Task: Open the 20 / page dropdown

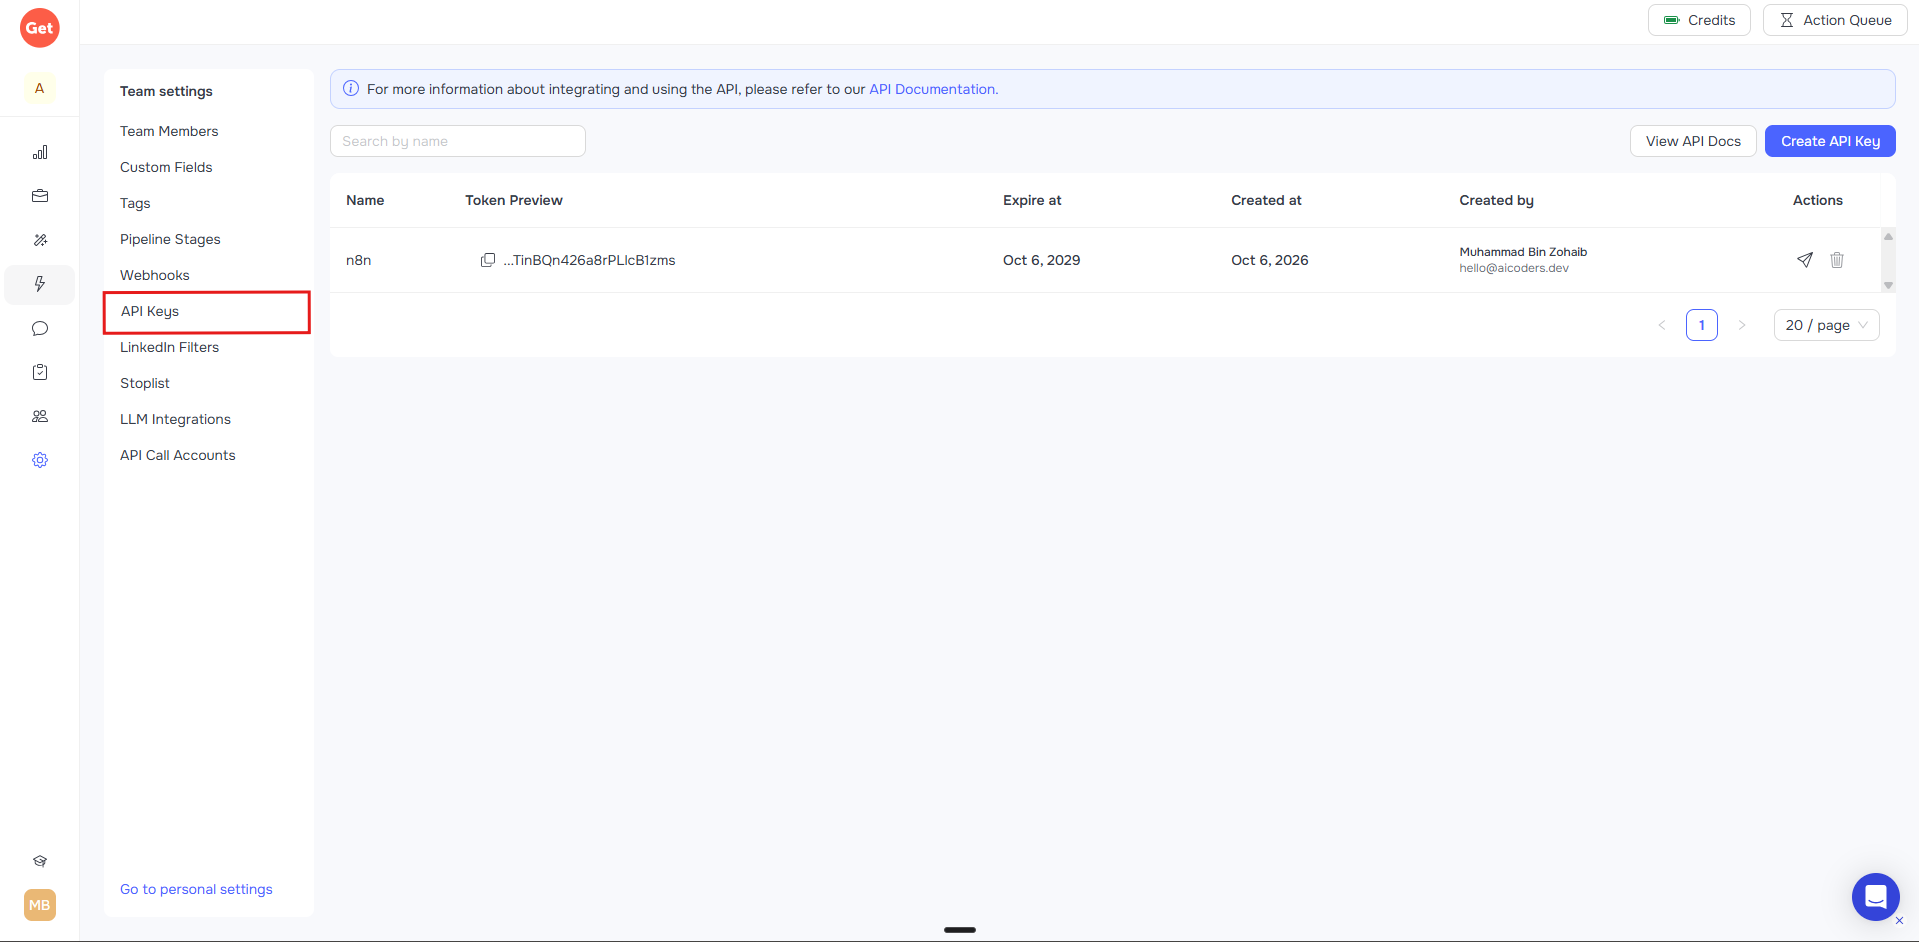Action: click(x=1827, y=325)
